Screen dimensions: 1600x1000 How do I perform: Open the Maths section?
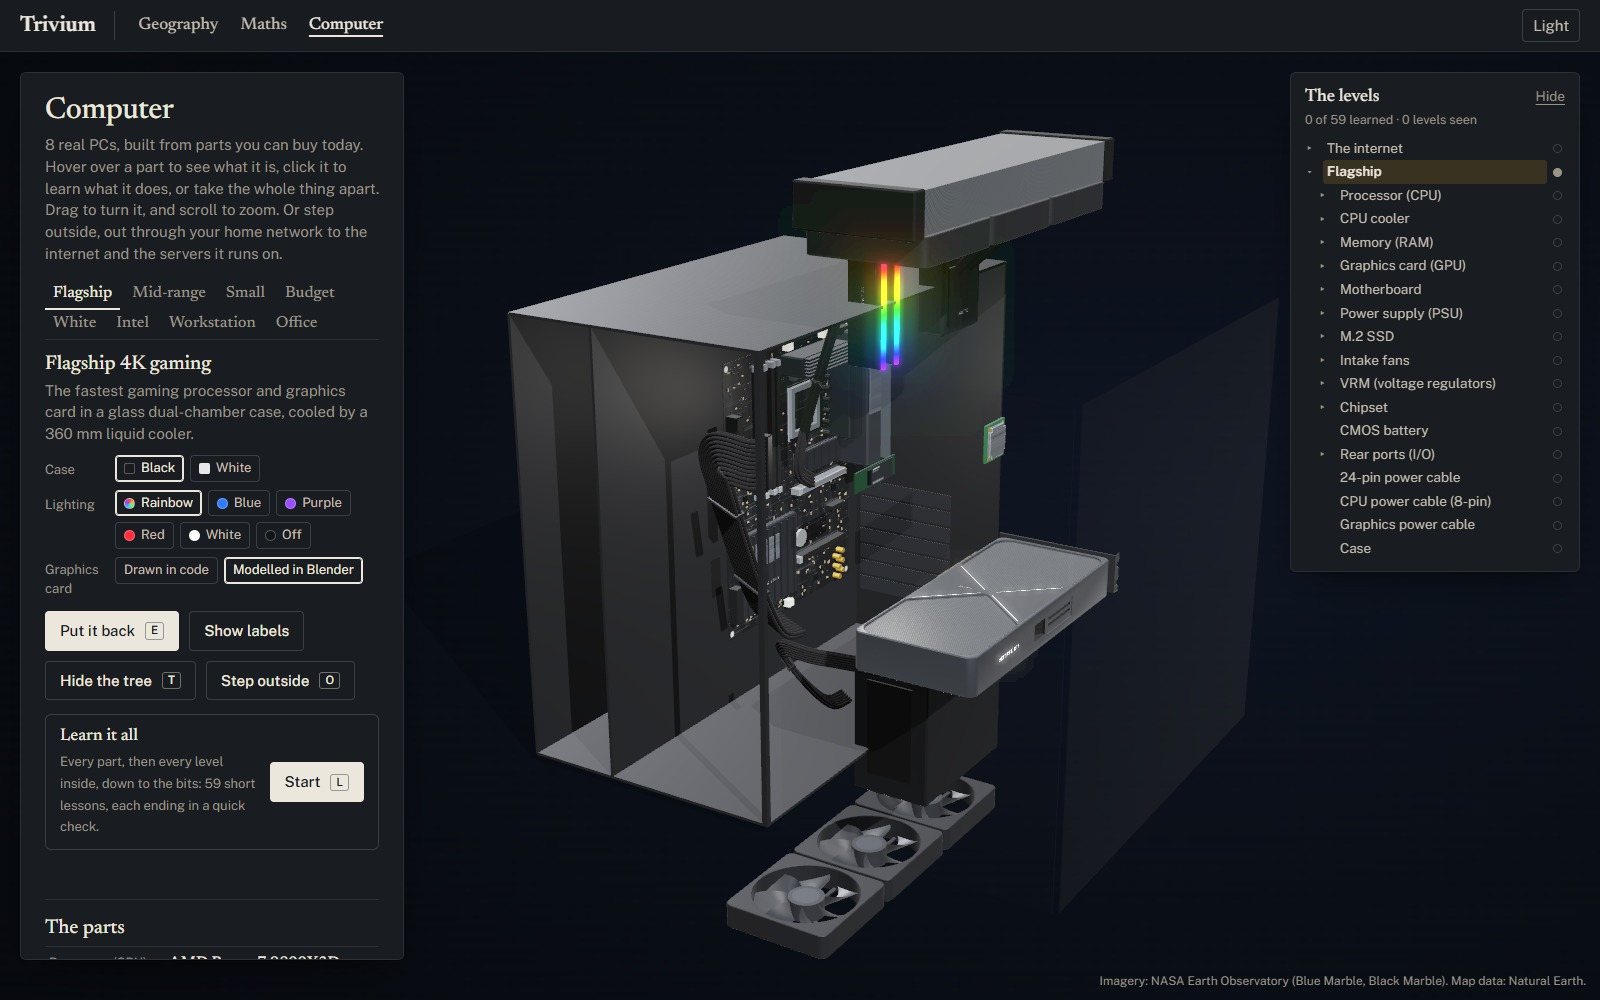[264, 24]
